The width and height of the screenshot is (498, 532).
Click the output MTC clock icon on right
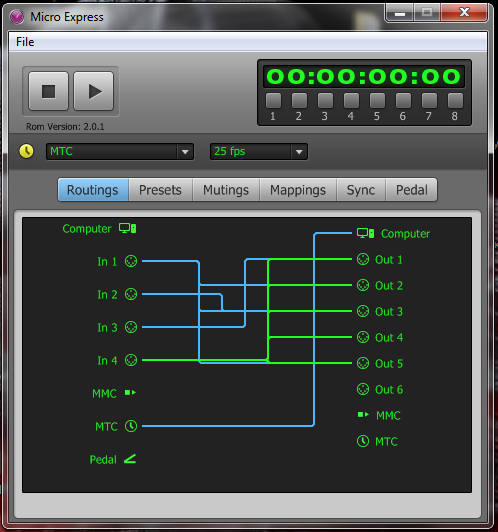[363, 441]
